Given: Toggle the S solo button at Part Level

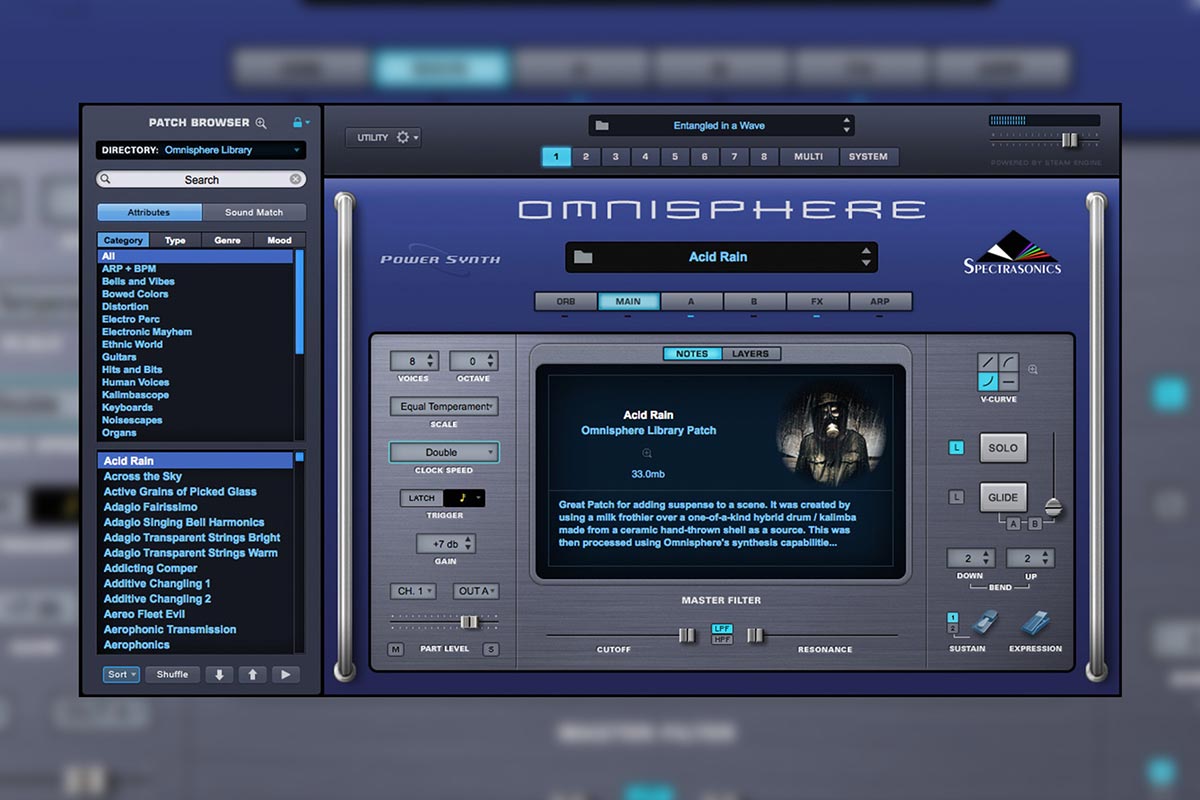Looking at the screenshot, I should 491,650.
